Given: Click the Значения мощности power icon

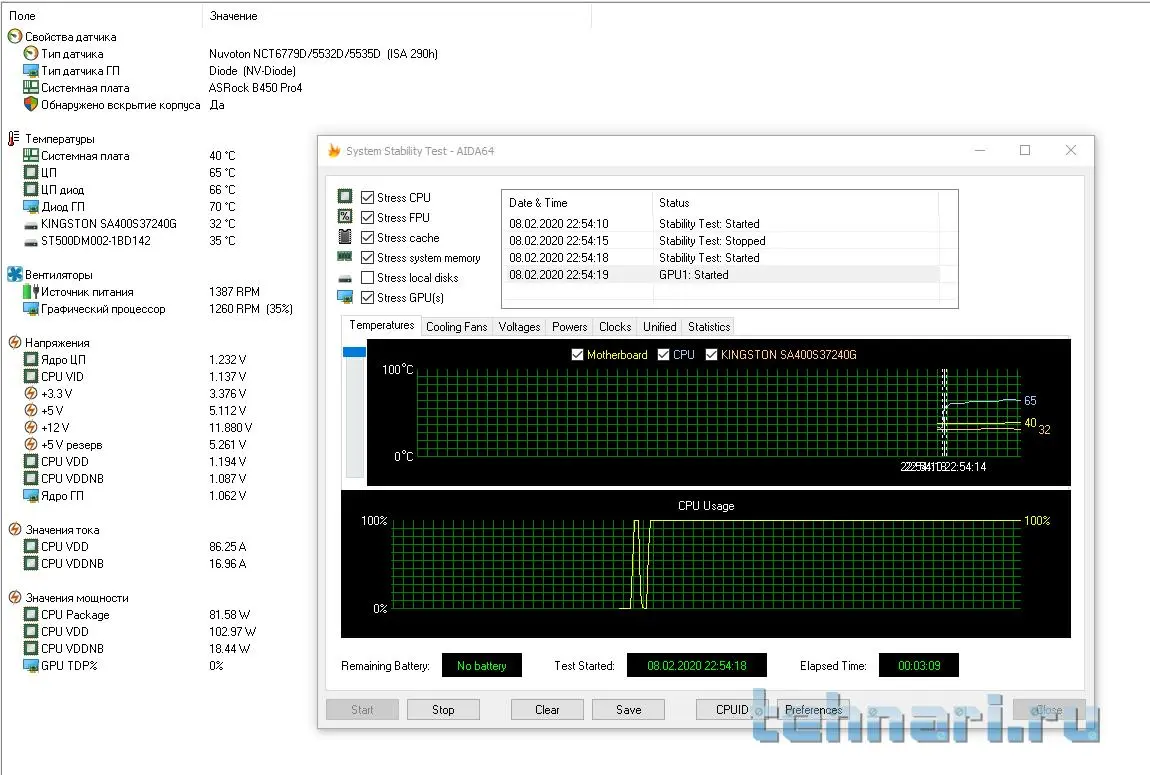Looking at the screenshot, I should point(15,597).
